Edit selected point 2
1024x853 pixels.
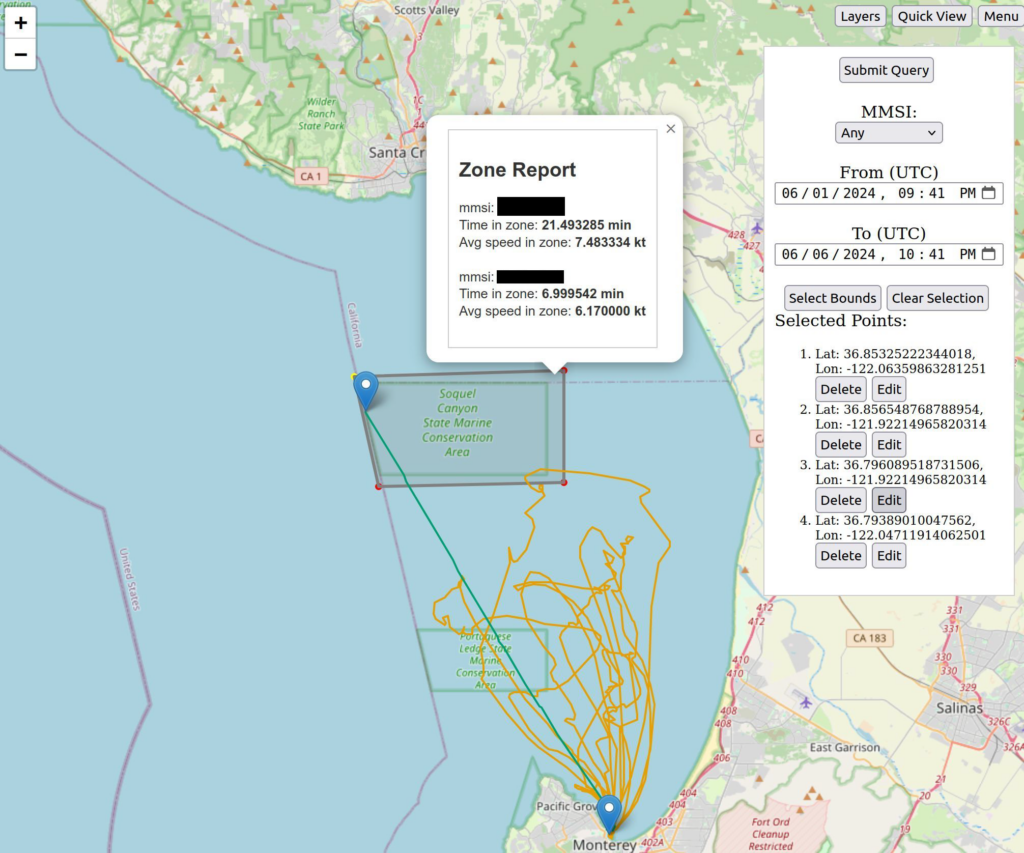[889, 445]
